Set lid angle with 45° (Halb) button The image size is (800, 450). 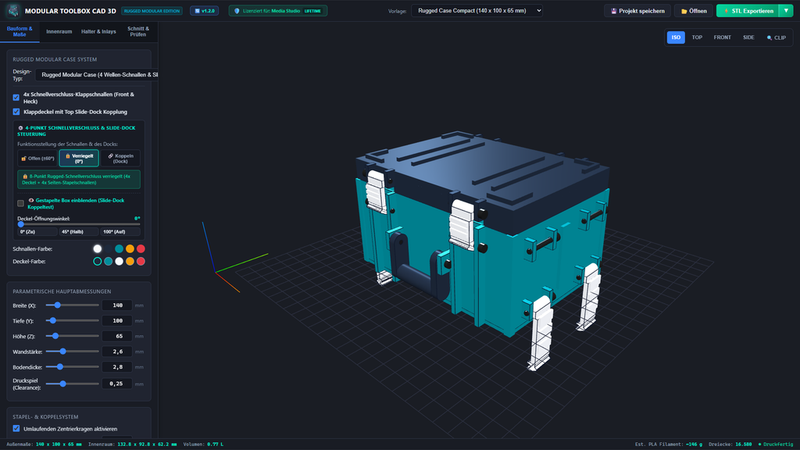pos(79,232)
